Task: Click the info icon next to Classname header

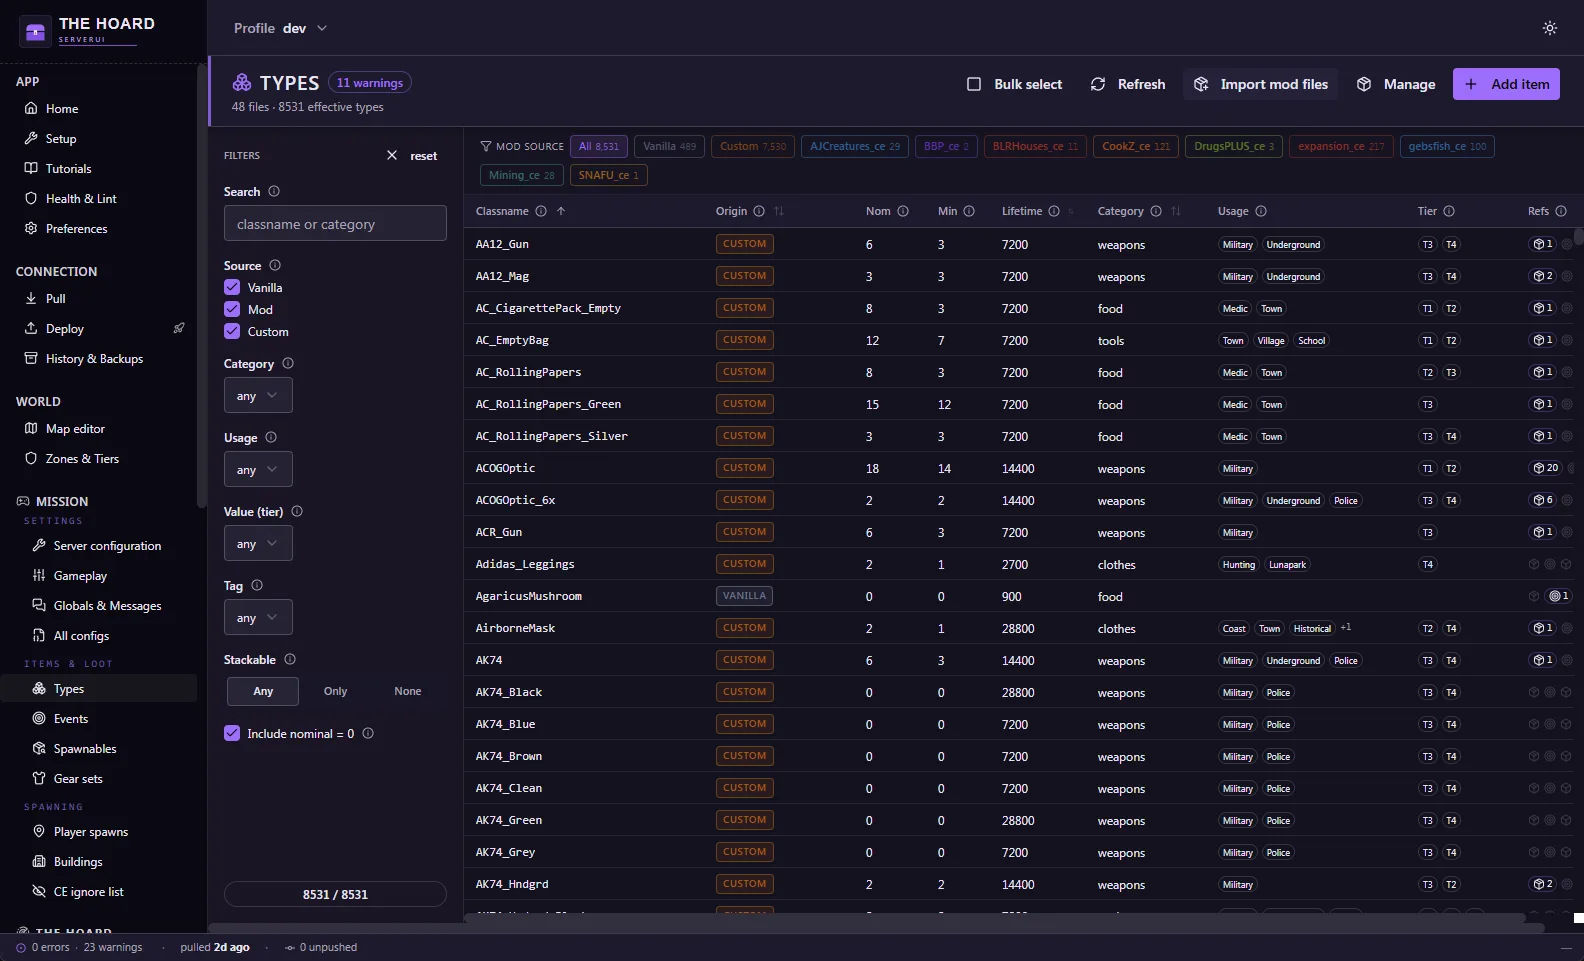Action: [x=541, y=211]
